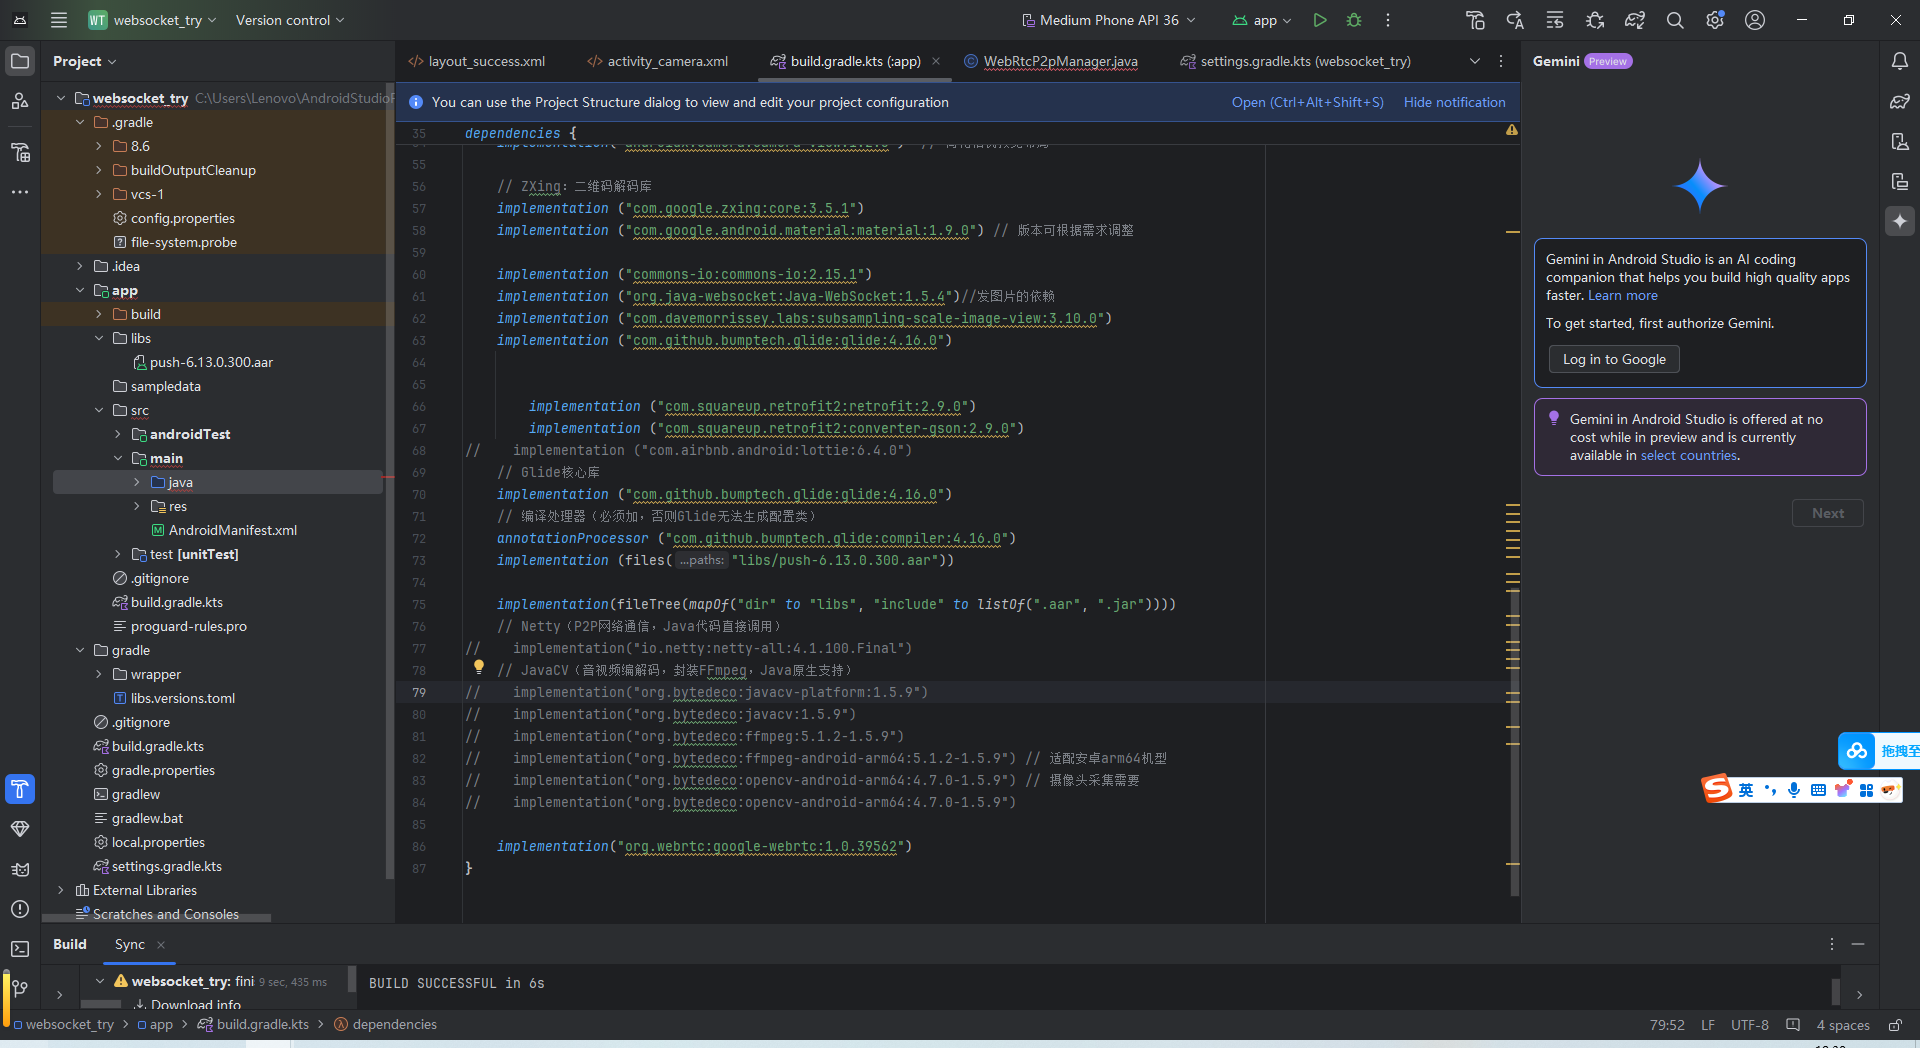Close the Sync tab
1920x1048 pixels.
pyautogui.click(x=161, y=944)
